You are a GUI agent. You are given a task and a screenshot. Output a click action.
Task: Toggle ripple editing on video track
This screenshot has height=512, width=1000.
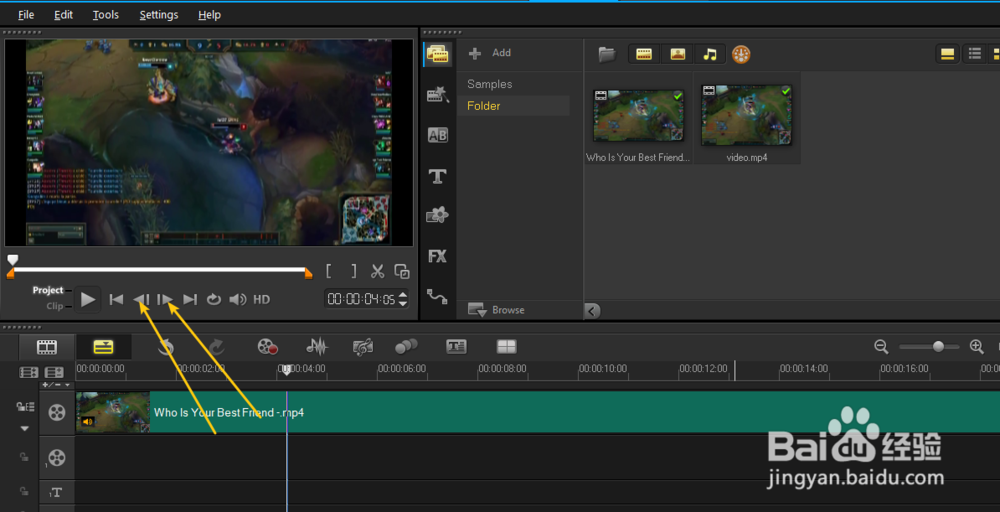(x=25, y=407)
